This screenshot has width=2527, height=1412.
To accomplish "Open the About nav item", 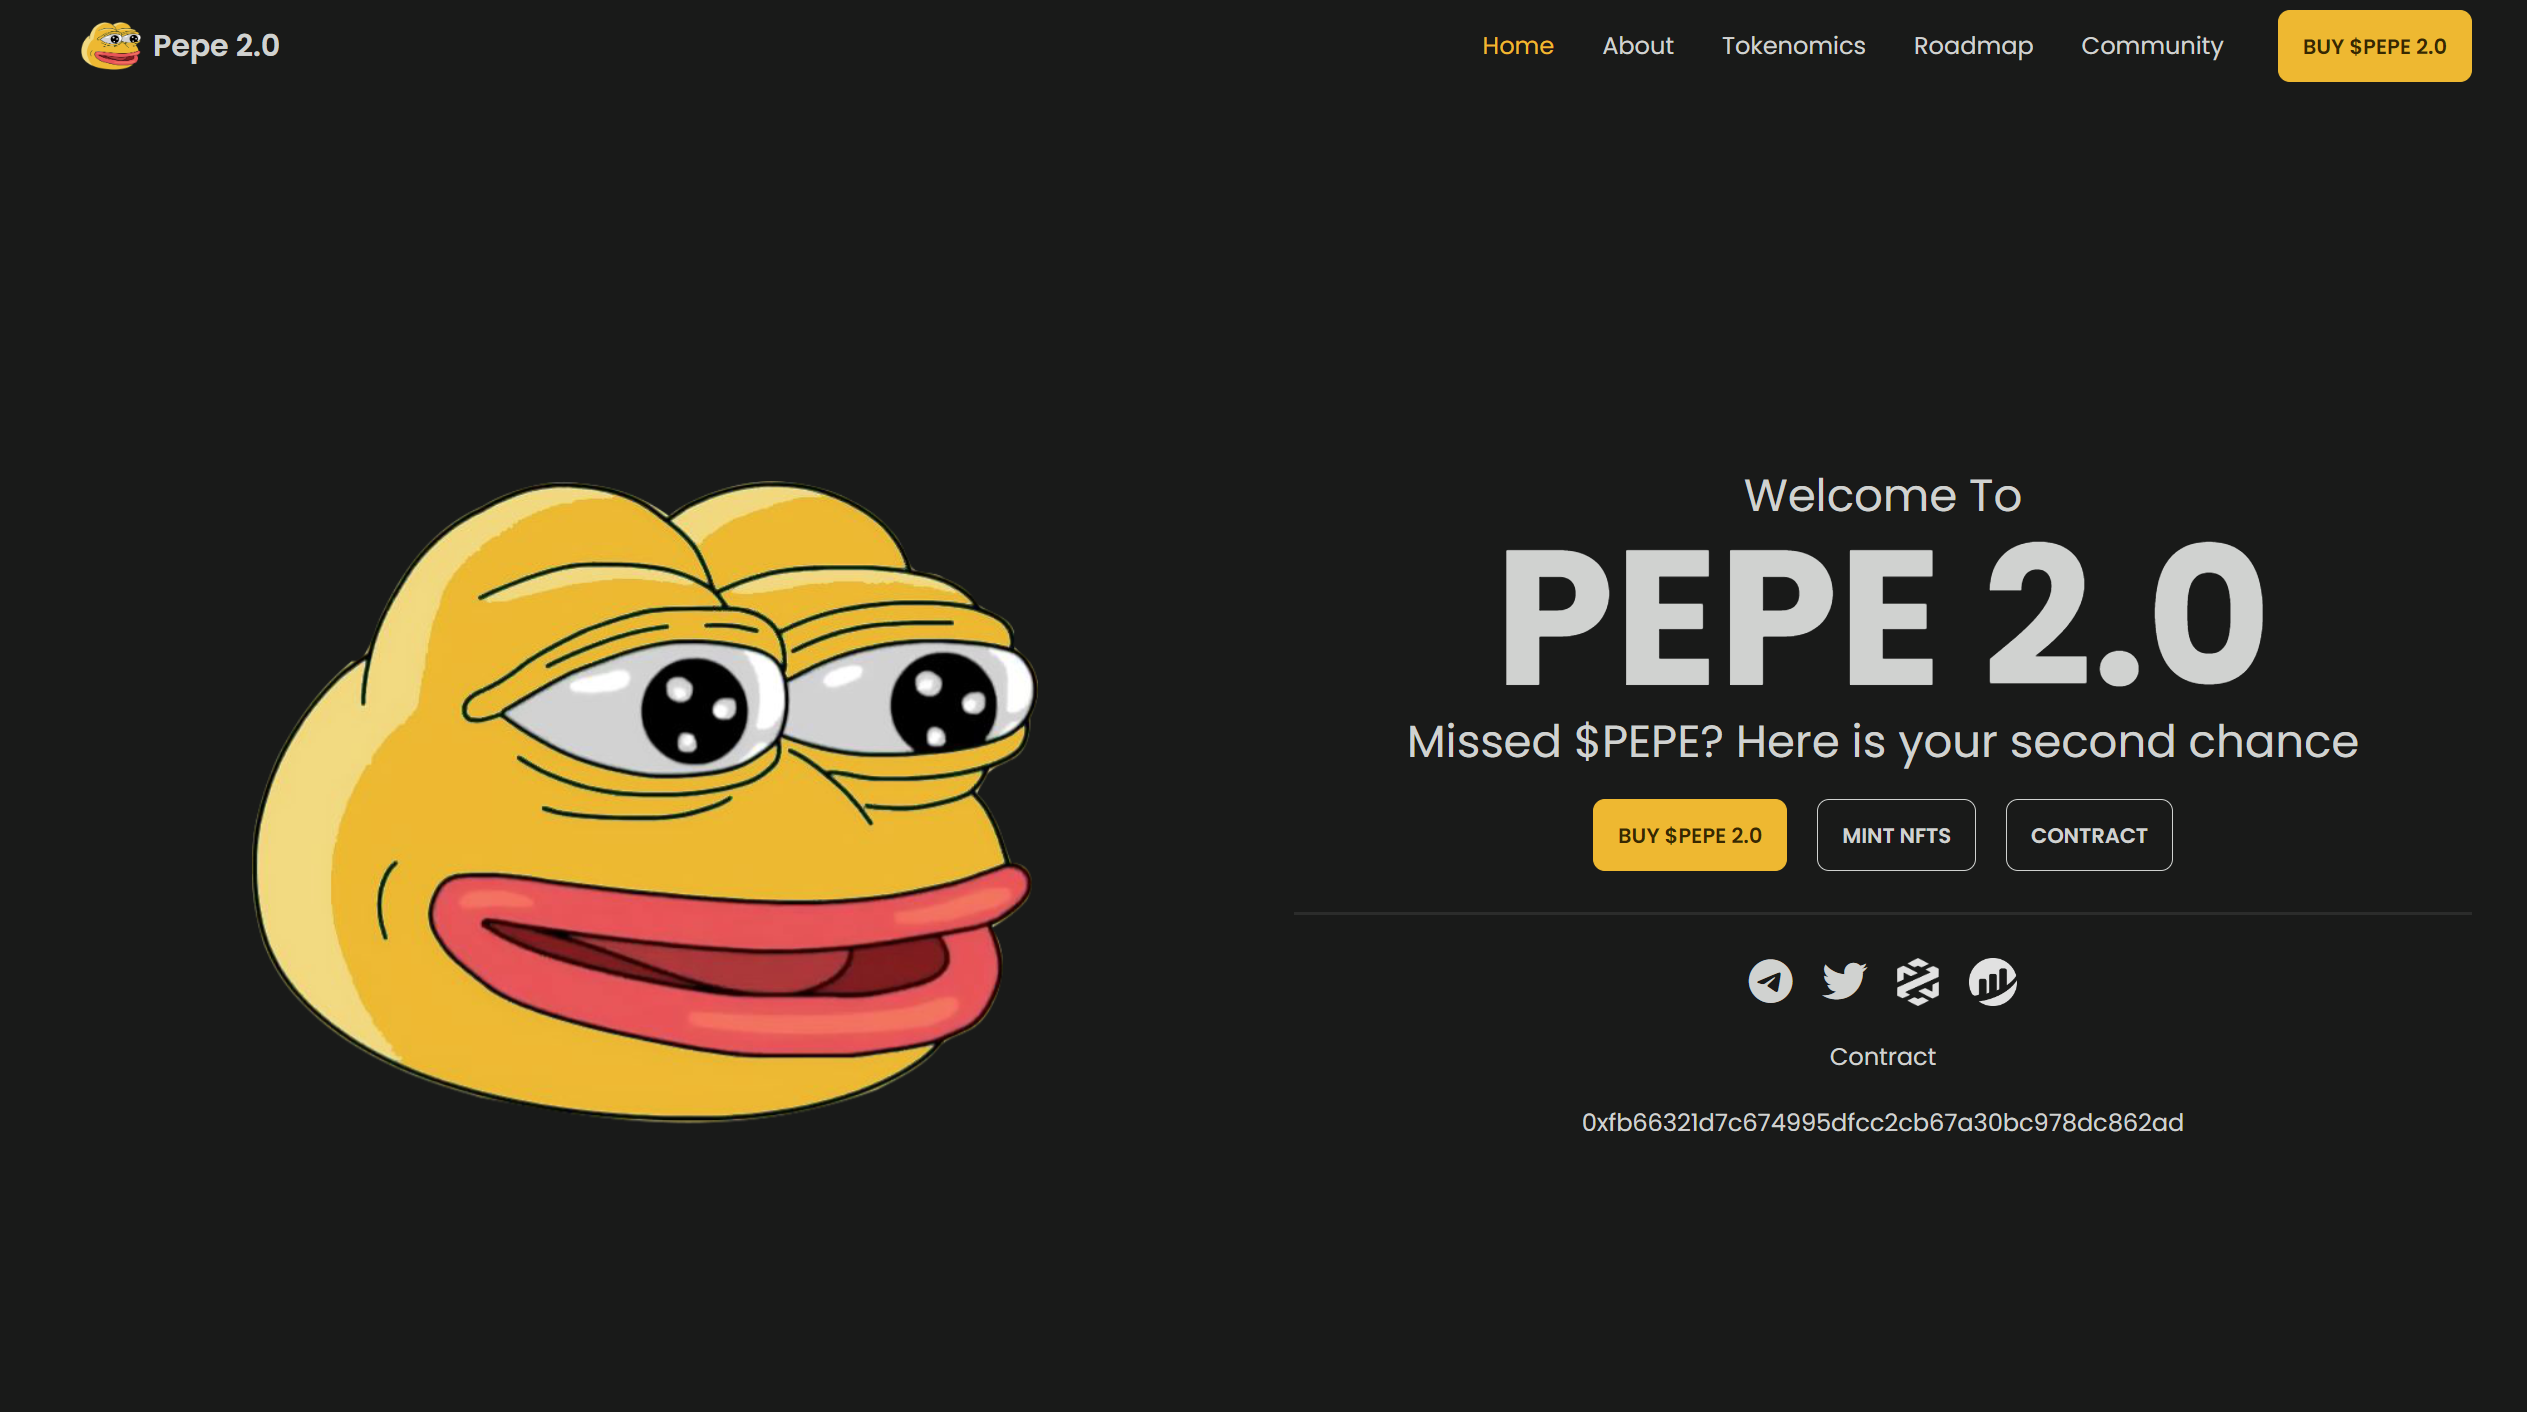I will pyautogui.click(x=1637, y=46).
